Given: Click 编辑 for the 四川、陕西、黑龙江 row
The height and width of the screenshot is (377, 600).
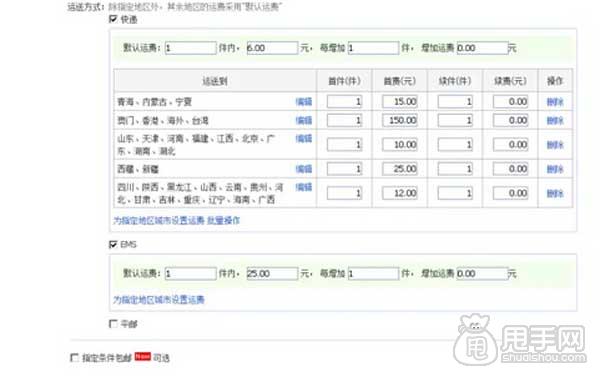Looking at the screenshot, I should 304,187.
